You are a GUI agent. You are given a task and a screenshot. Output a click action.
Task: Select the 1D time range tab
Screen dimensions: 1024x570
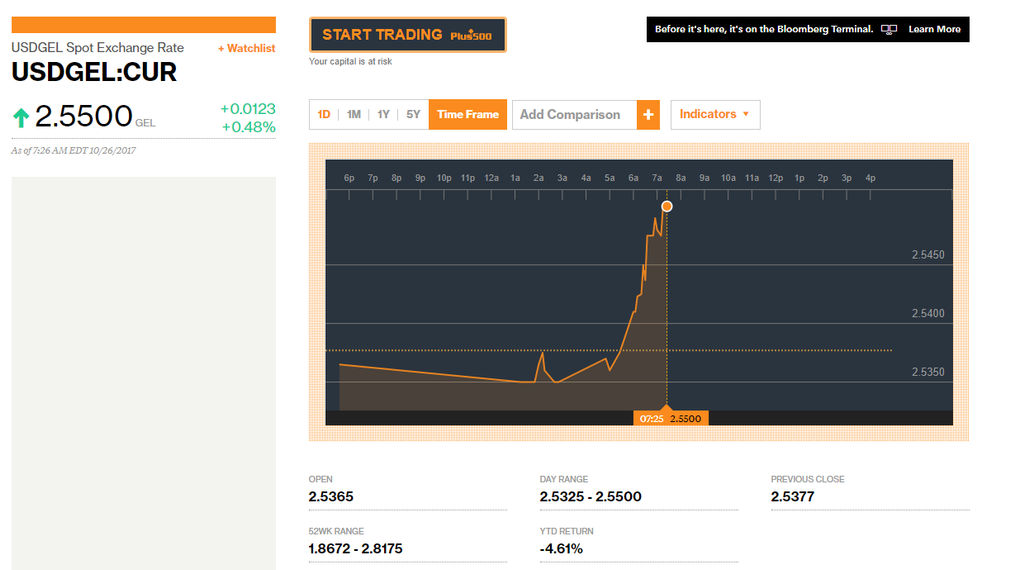pos(324,114)
